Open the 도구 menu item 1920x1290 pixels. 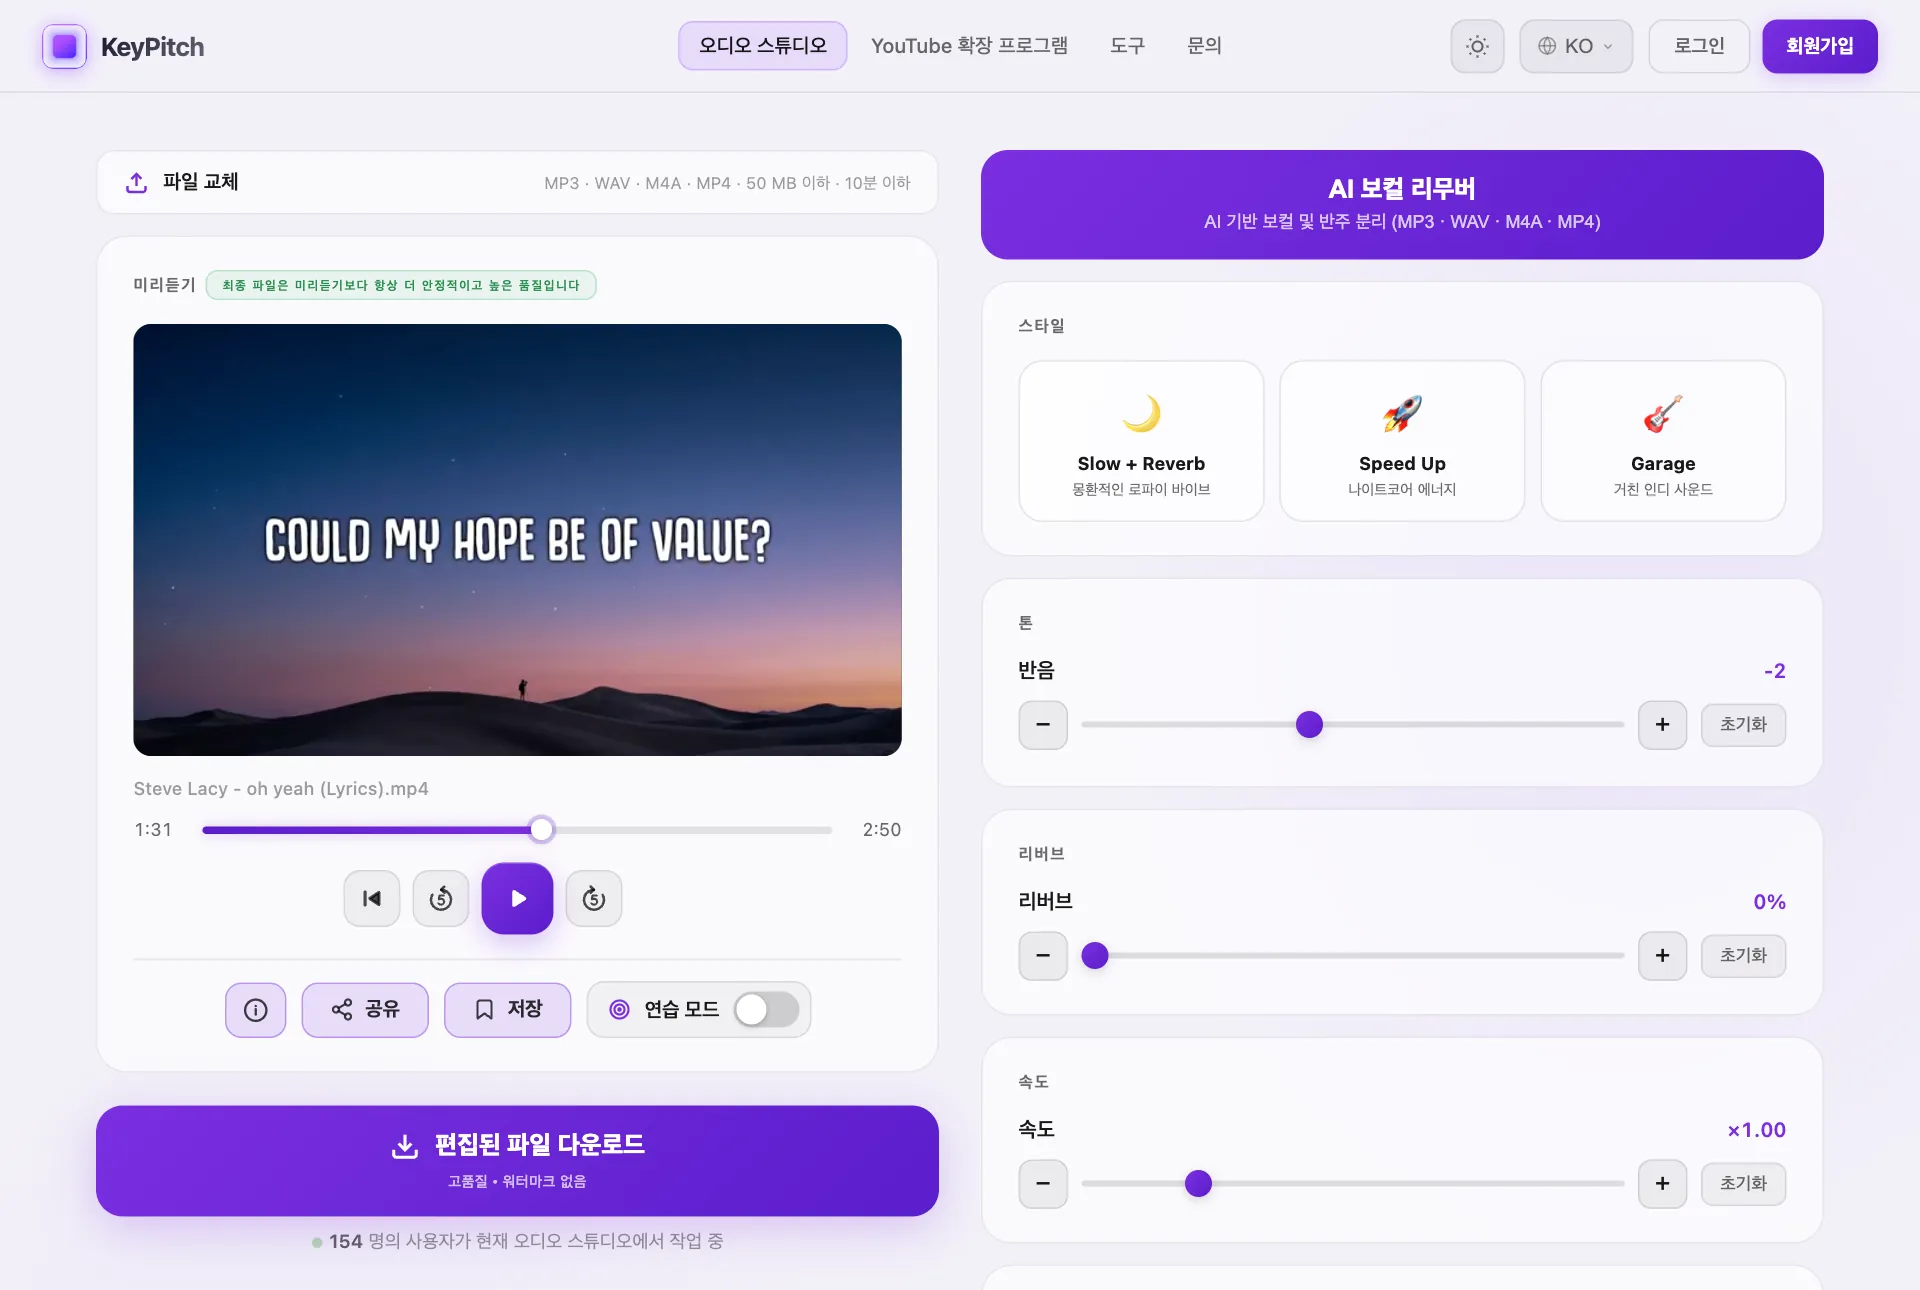click(x=1127, y=46)
